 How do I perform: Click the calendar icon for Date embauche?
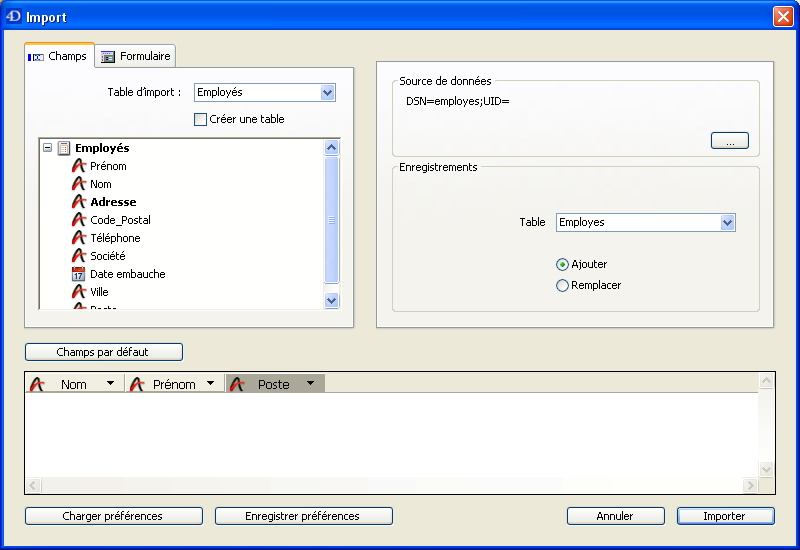coord(79,274)
